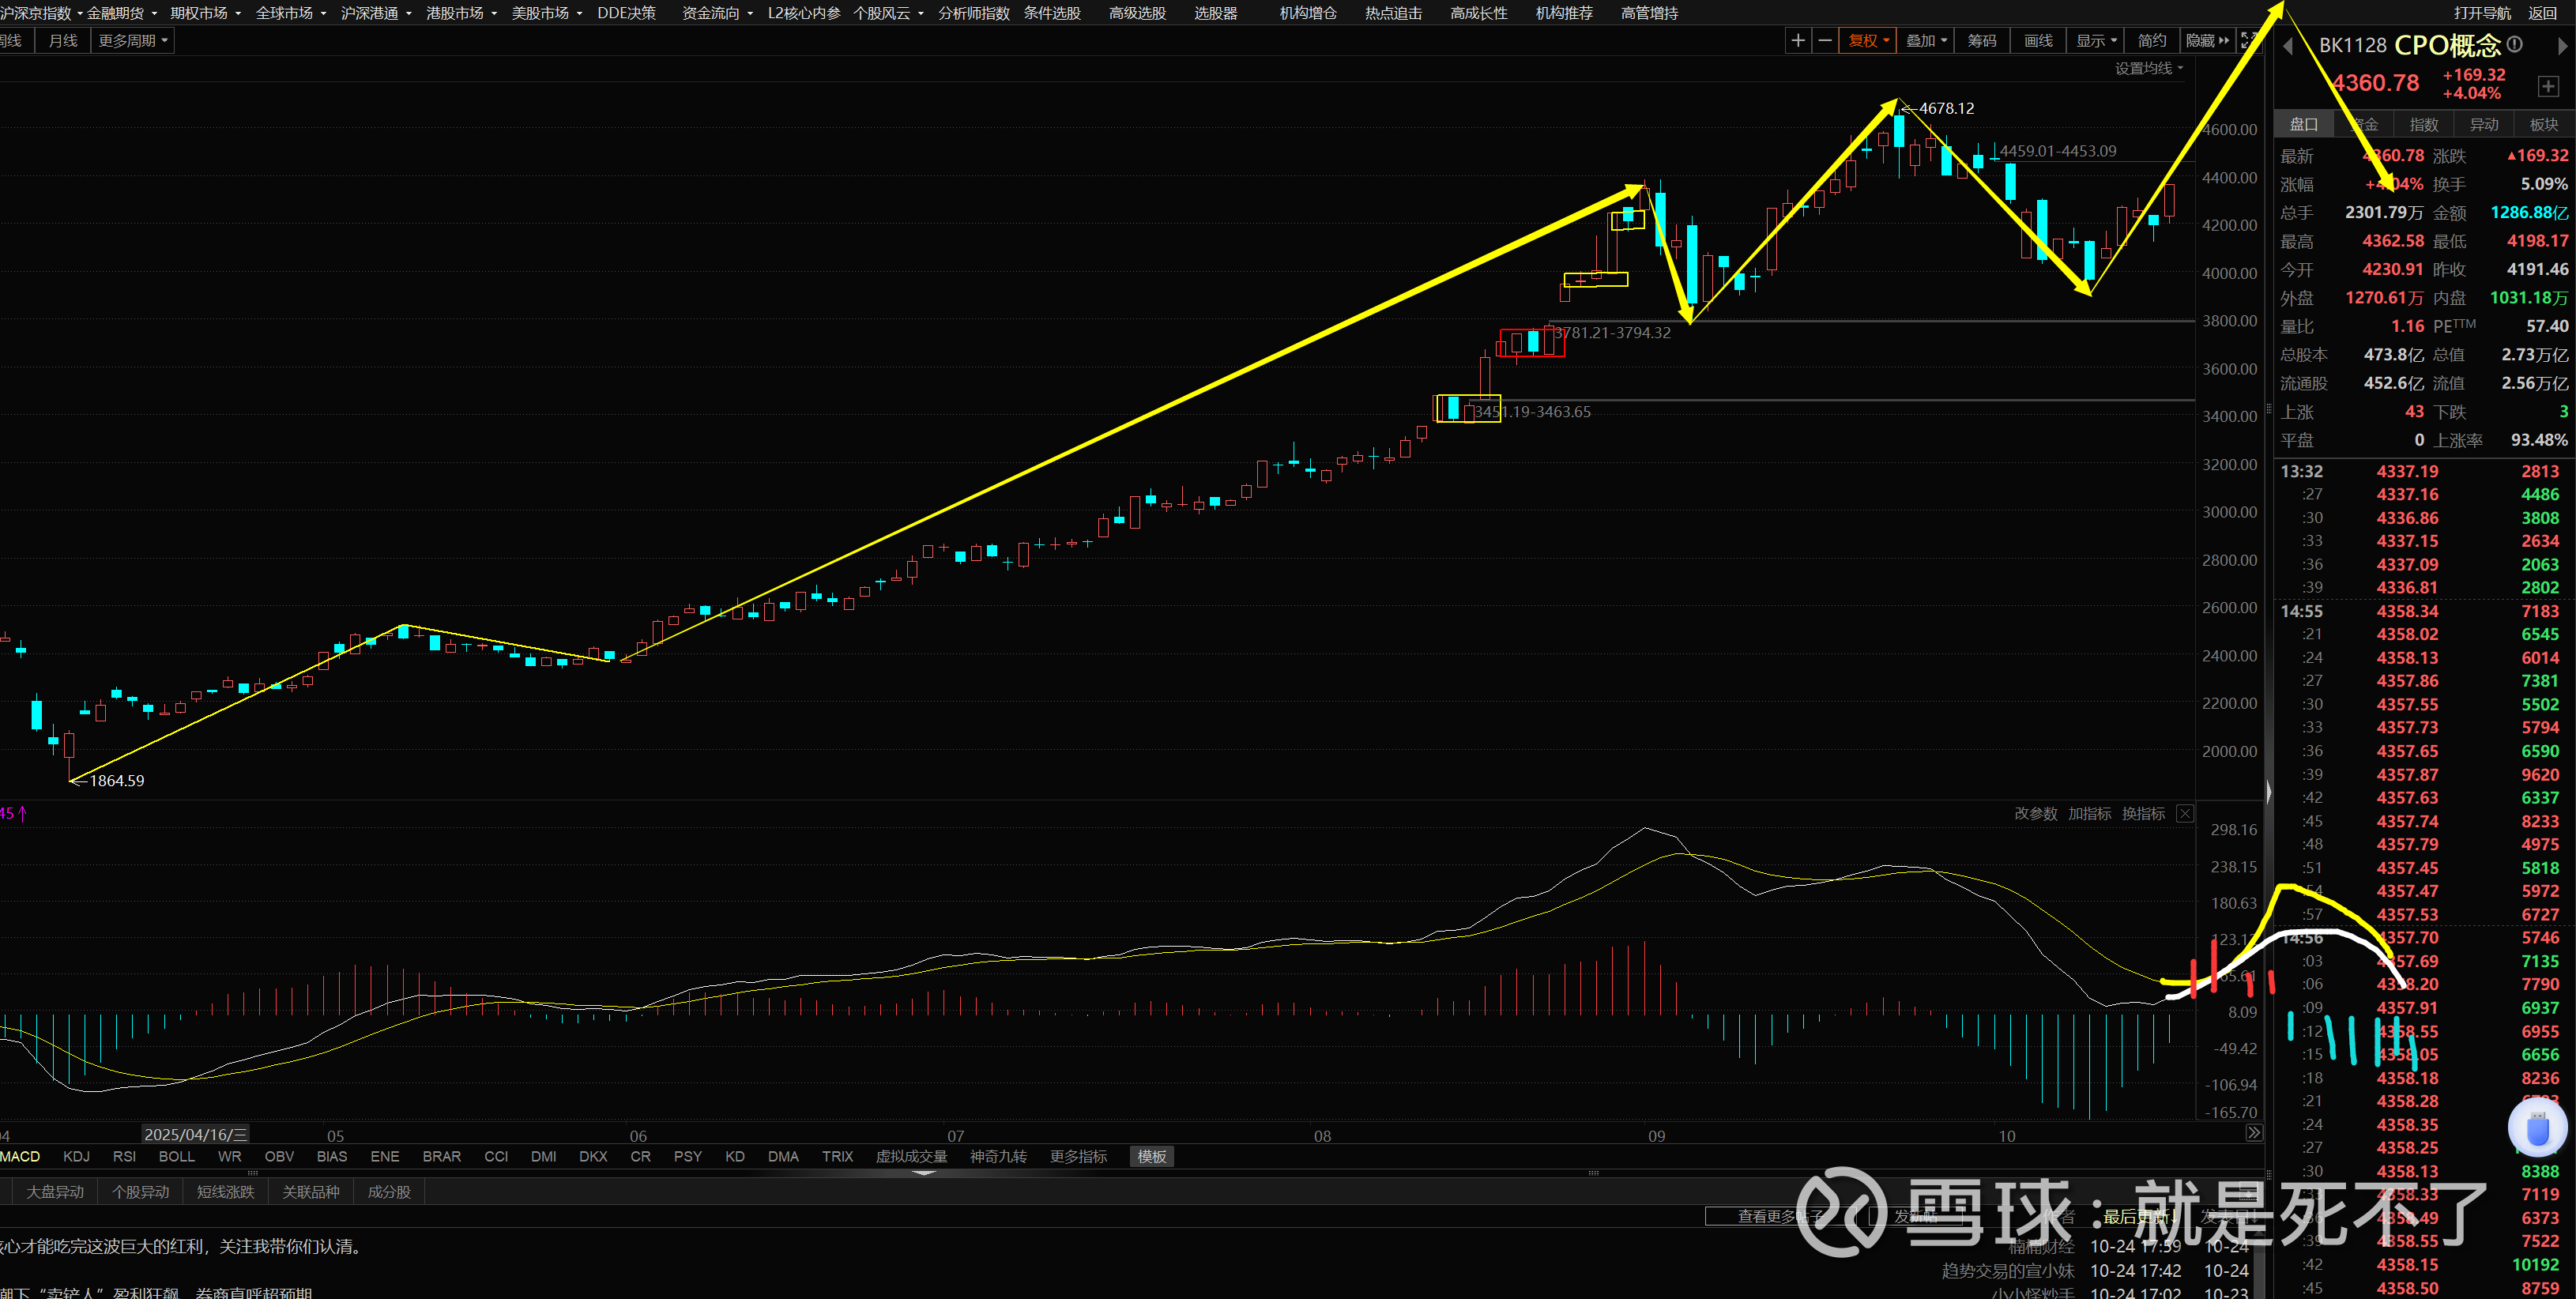
Task: Zoom in chart with plus icon
Action: 1798,41
